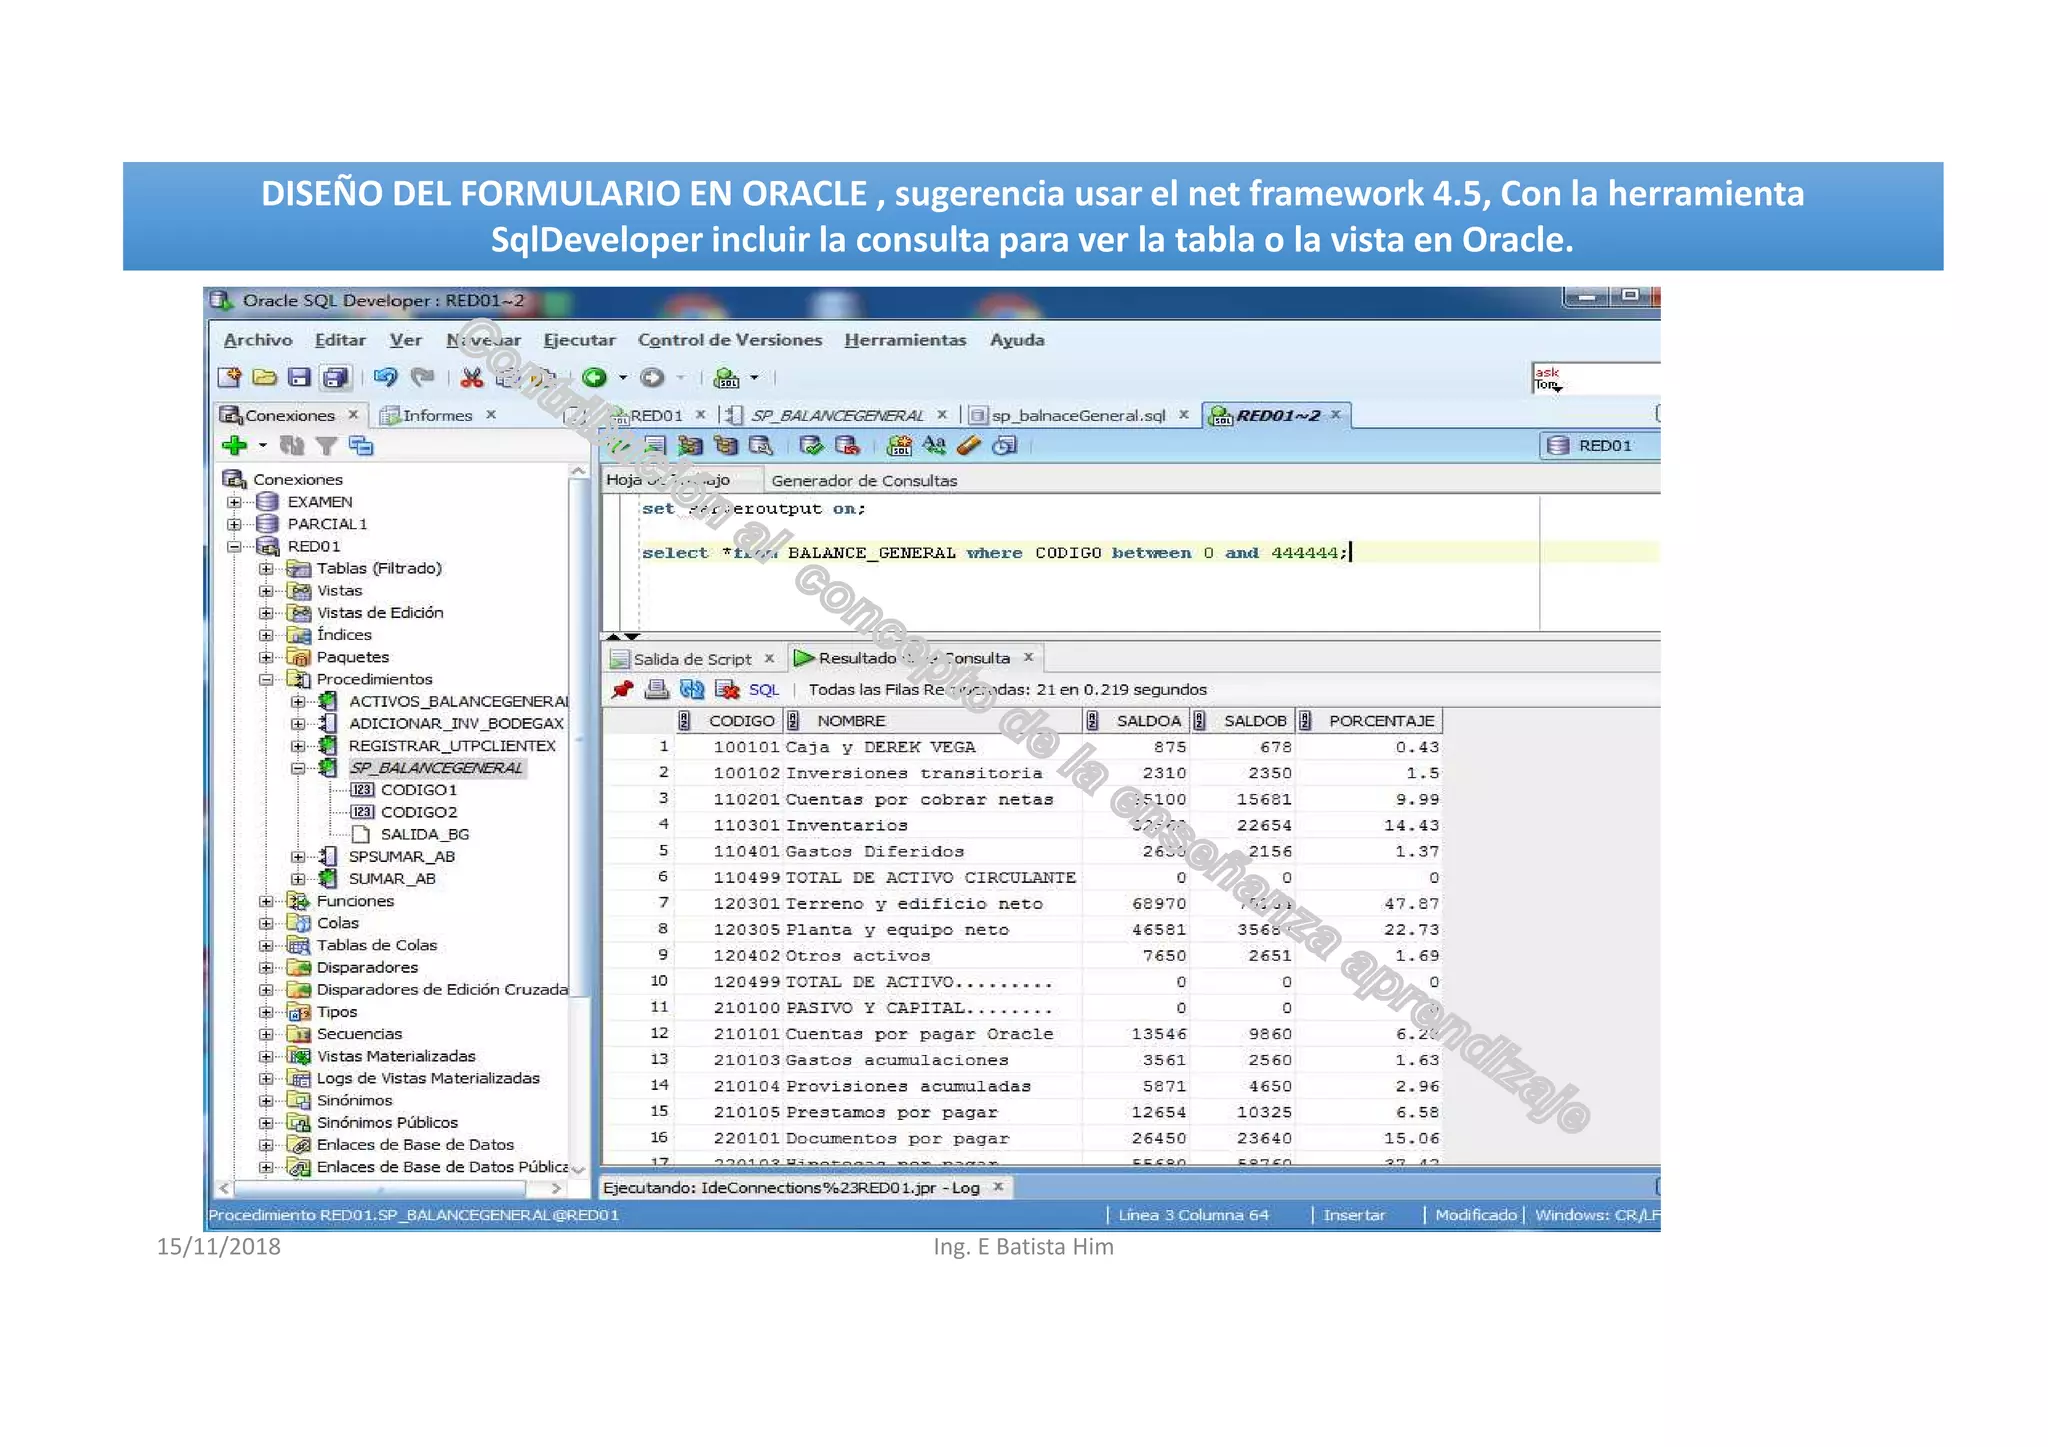Close the RED01~2 worksheet tab
The width and height of the screenshot is (2048, 1447).
(1335, 414)
